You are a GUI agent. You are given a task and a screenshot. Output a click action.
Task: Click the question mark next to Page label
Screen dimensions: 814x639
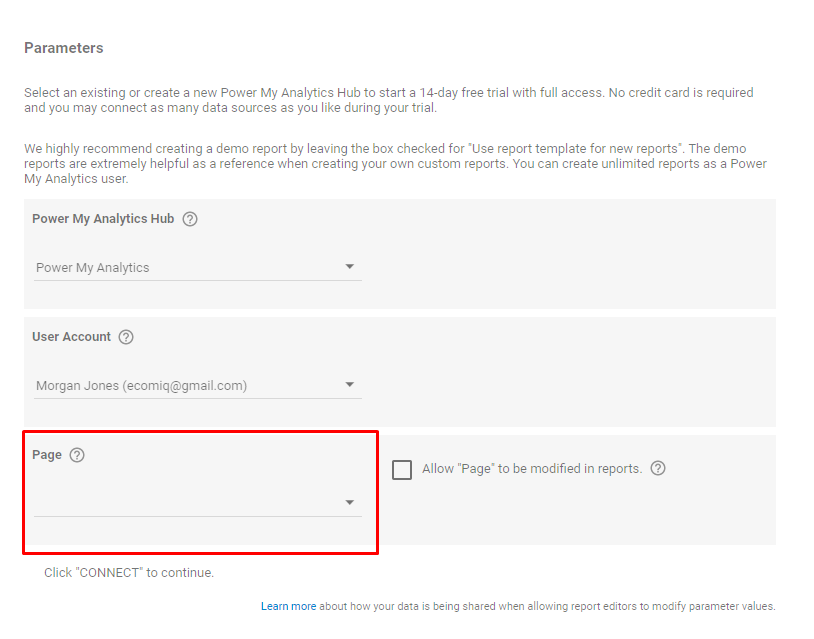[x=77, y=455]
